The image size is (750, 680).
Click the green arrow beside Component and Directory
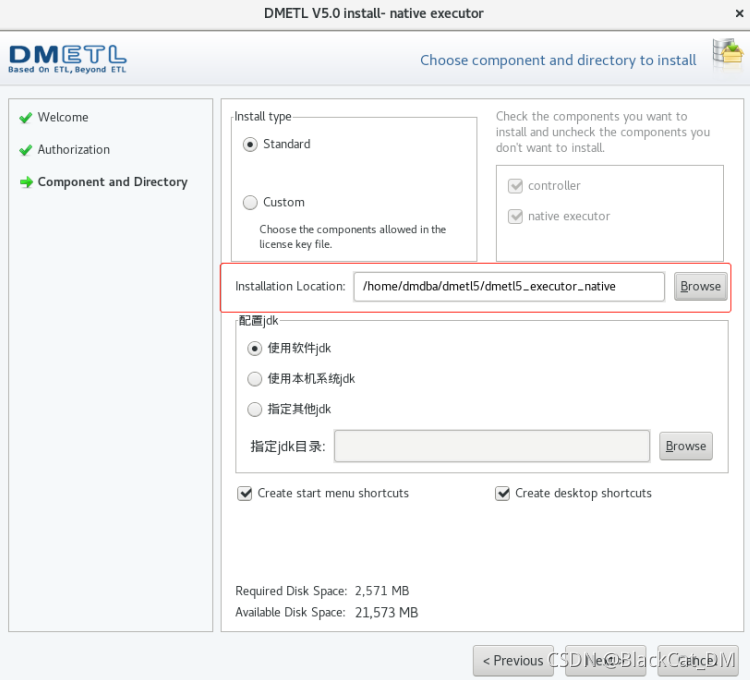point(26,182)
